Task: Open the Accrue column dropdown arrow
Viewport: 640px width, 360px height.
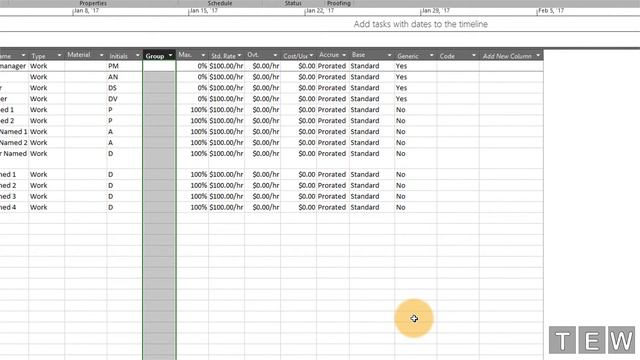Action: coord(344,55)
